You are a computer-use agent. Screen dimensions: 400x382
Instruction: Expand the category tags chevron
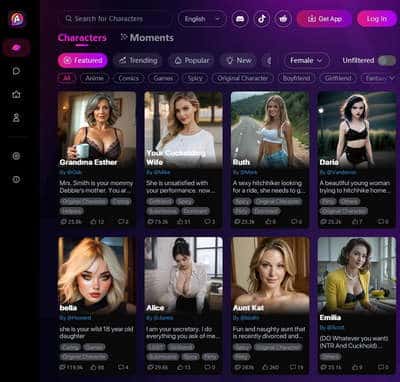pos(392,78)
